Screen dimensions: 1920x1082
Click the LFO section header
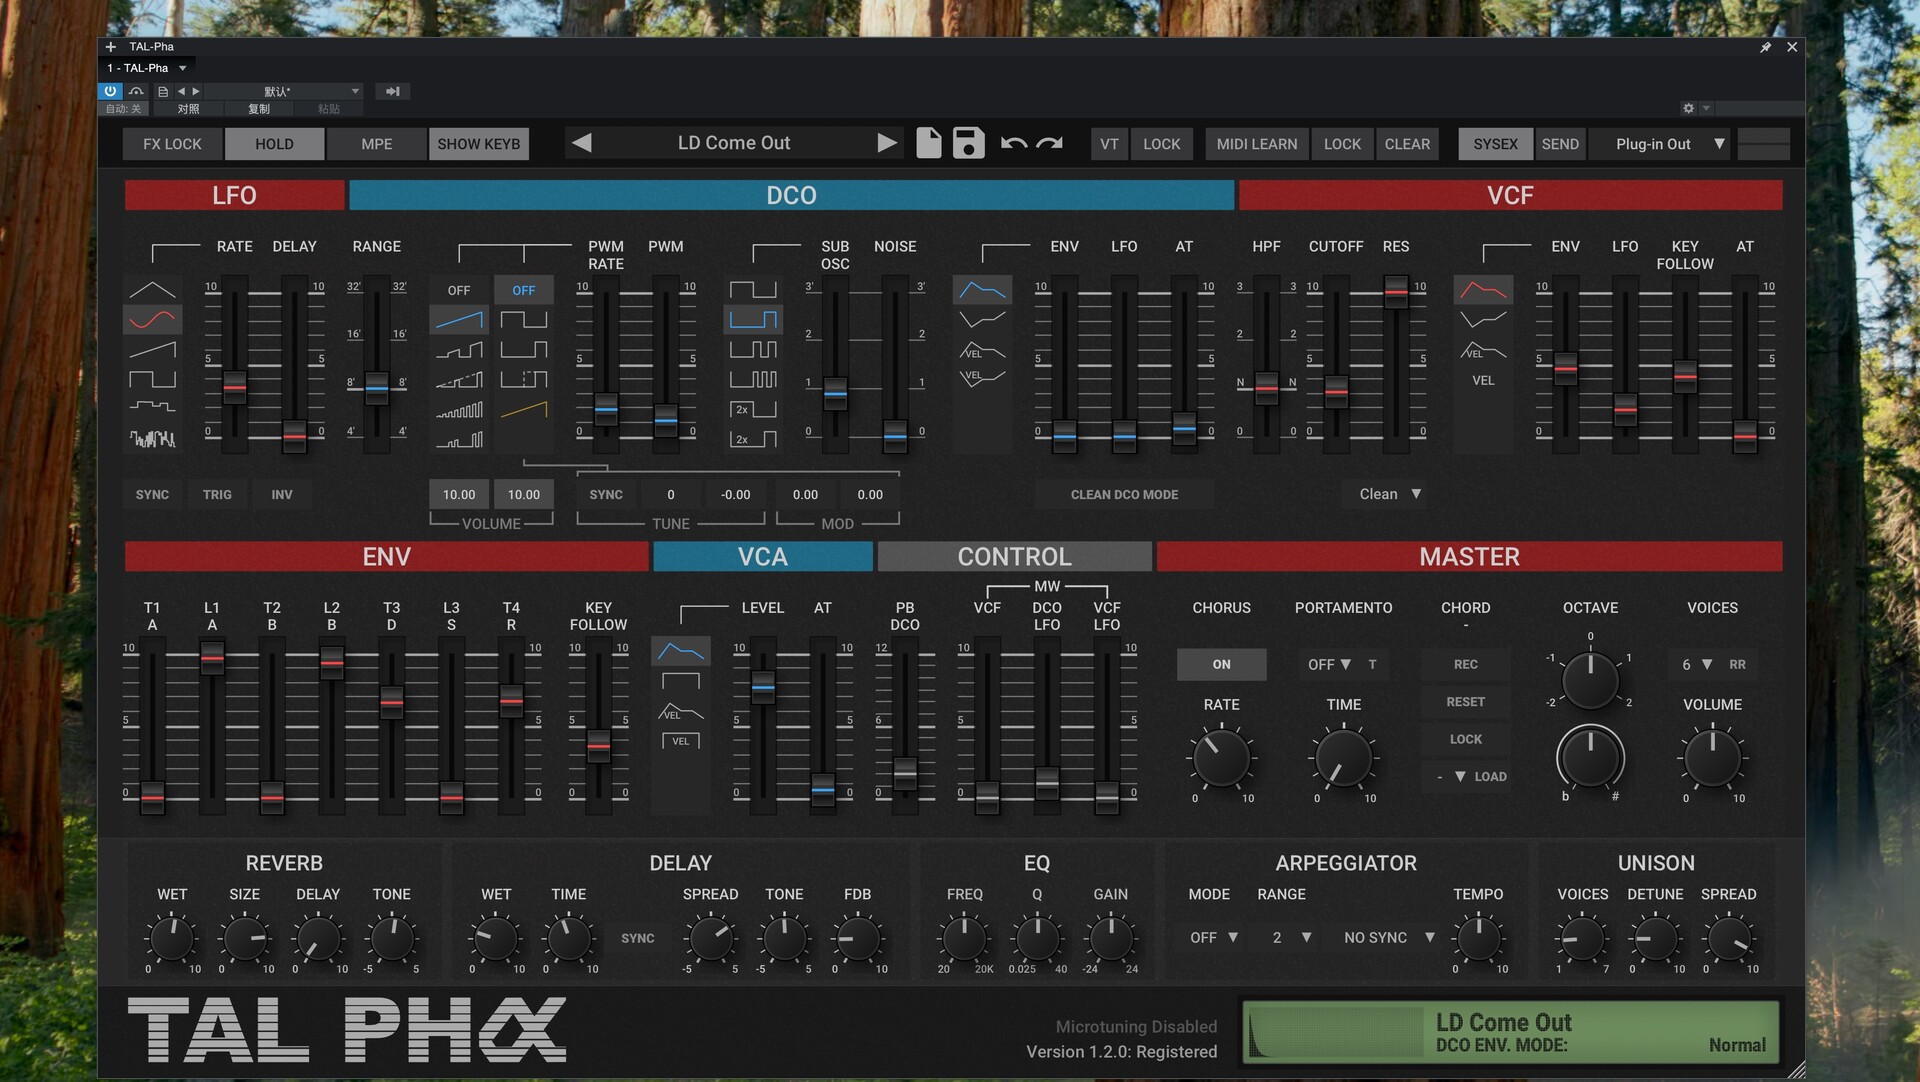click(x=234, y=195)
